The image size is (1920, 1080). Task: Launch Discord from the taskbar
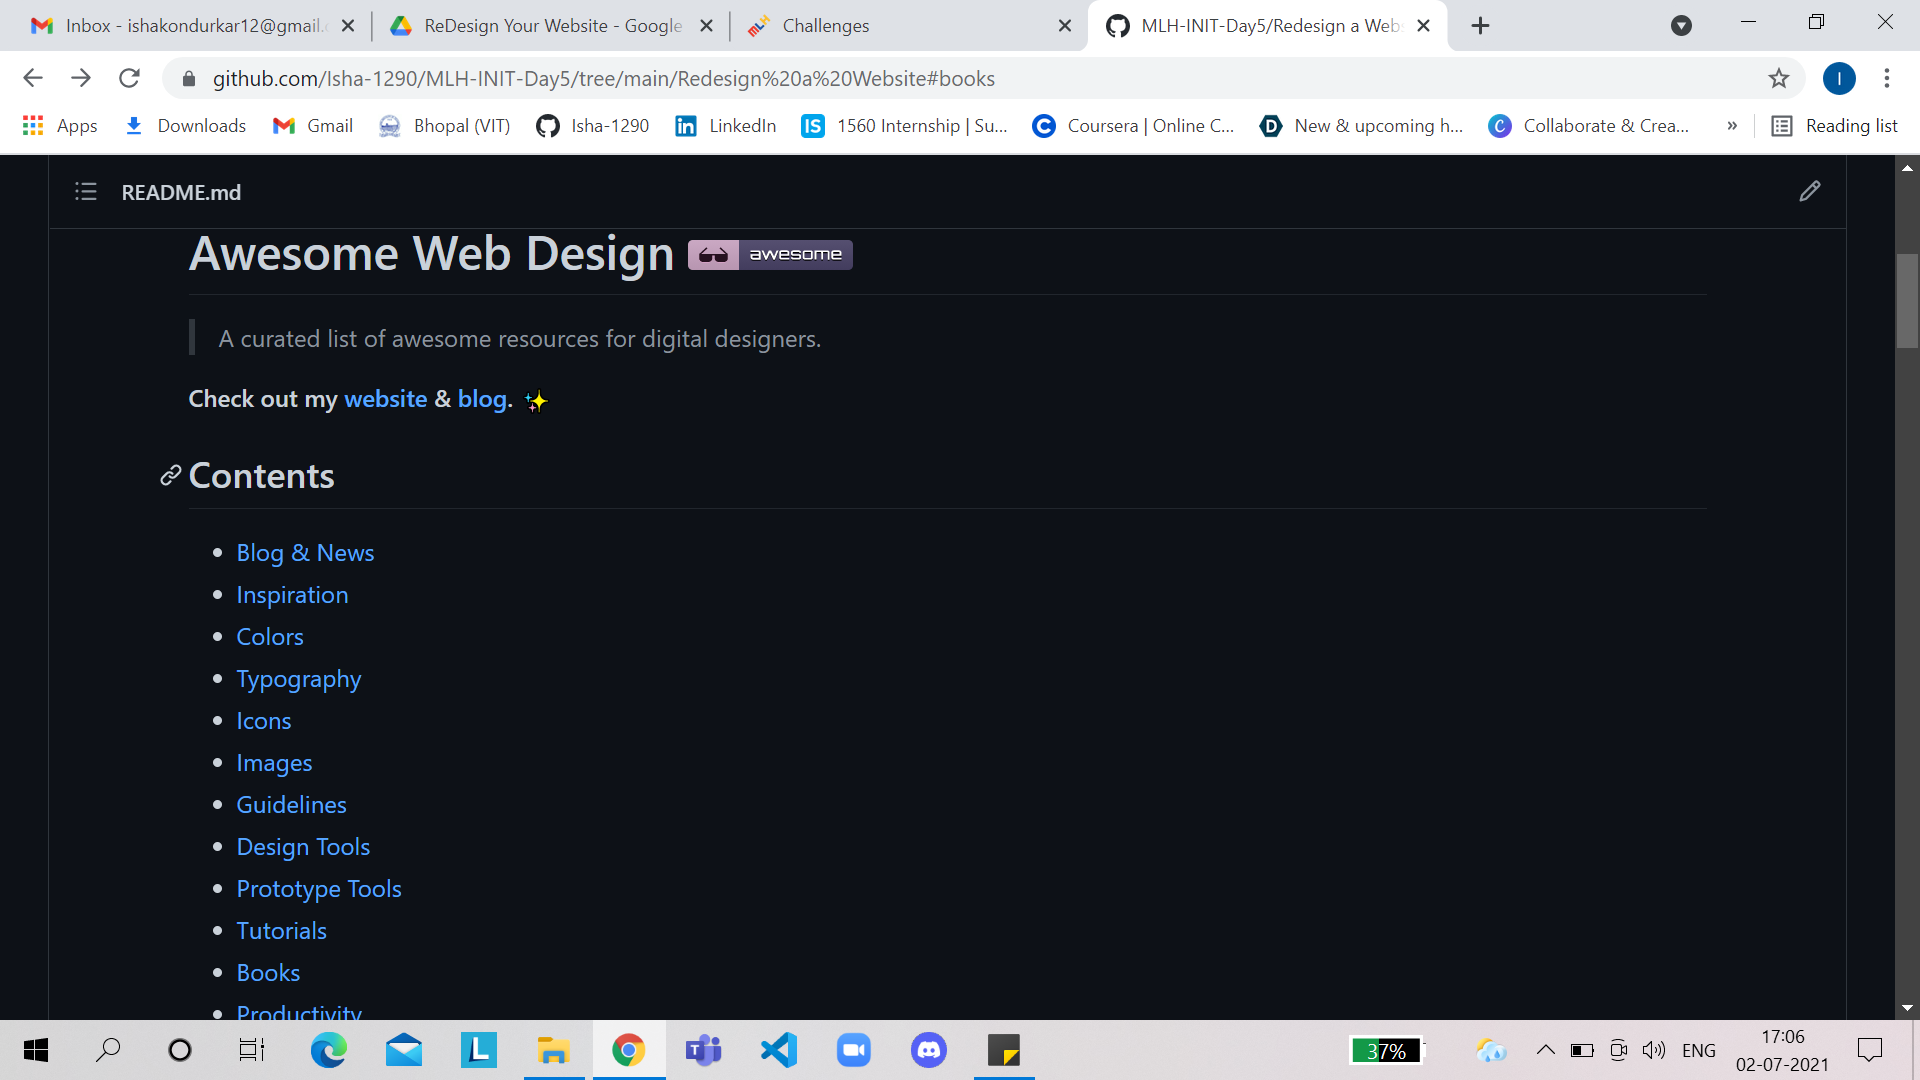tap(928, 1050)
